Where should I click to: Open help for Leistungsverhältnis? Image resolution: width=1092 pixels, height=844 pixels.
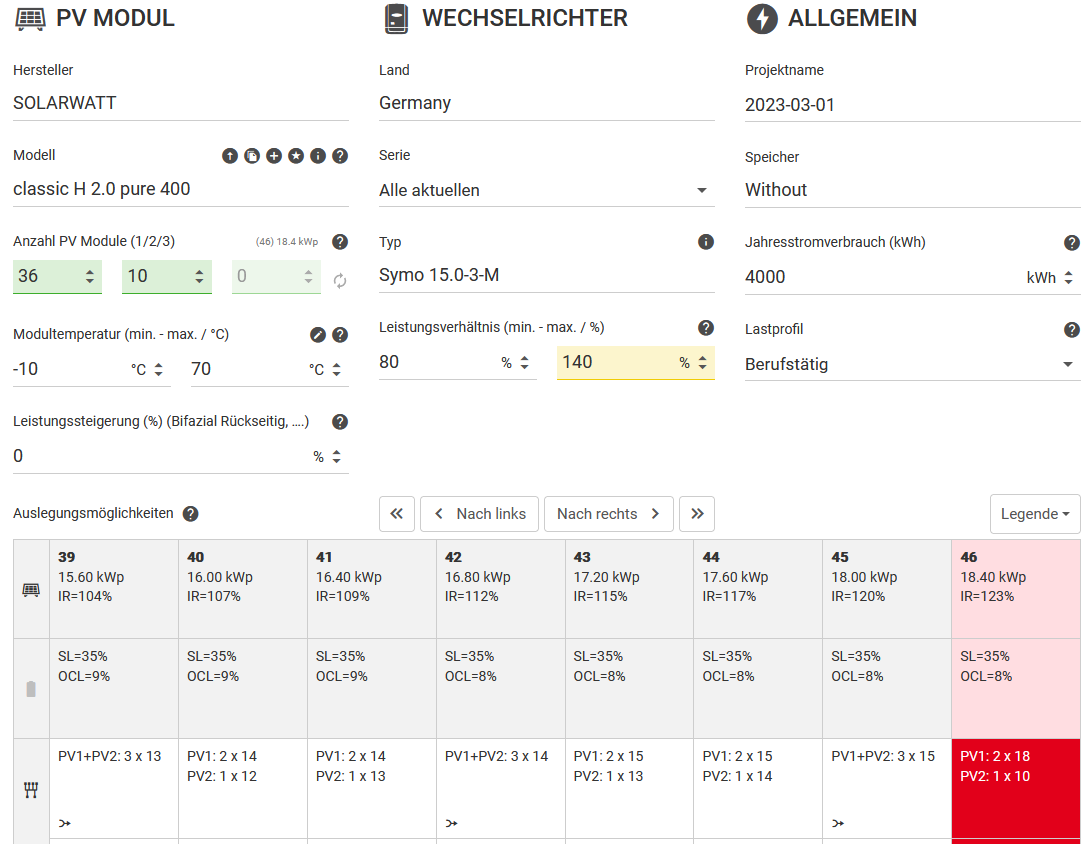pyautogui.click(x=705, y=328)
